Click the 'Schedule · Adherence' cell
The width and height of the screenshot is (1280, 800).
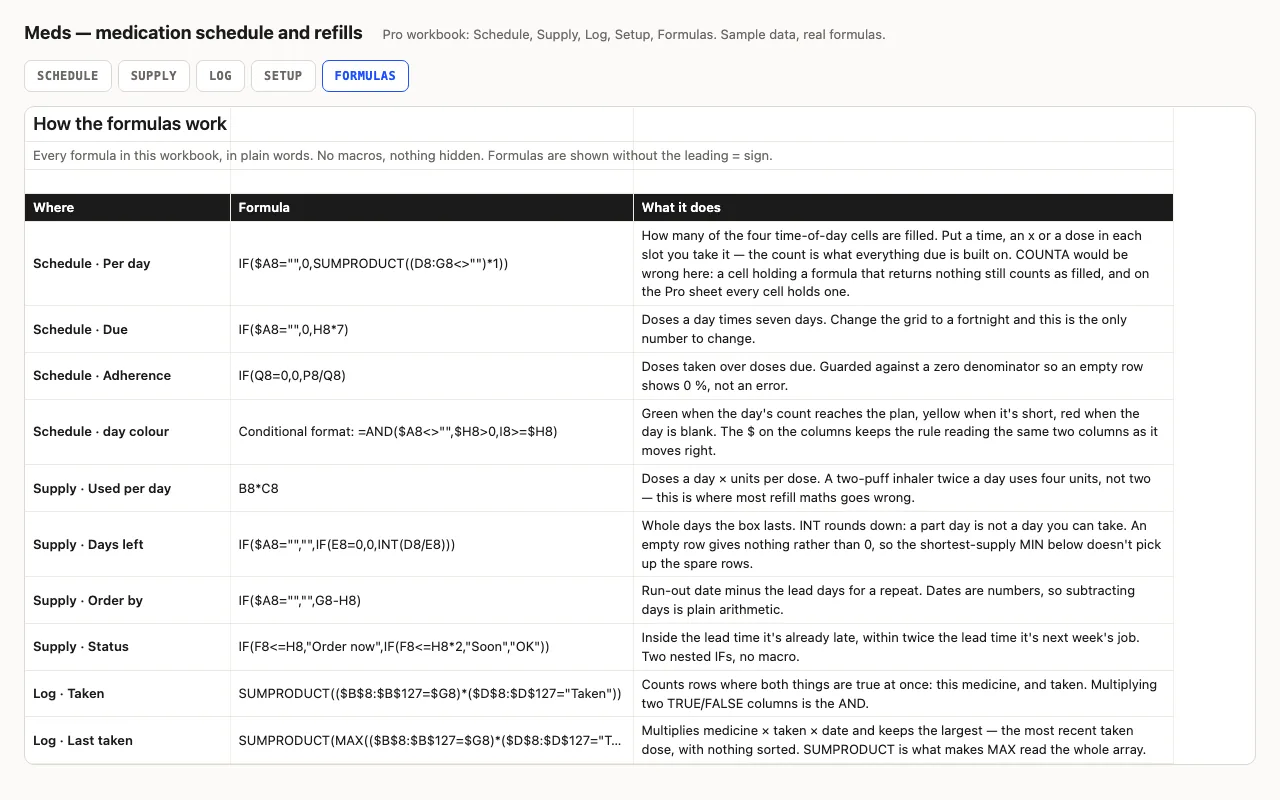[x=128, y=376]
